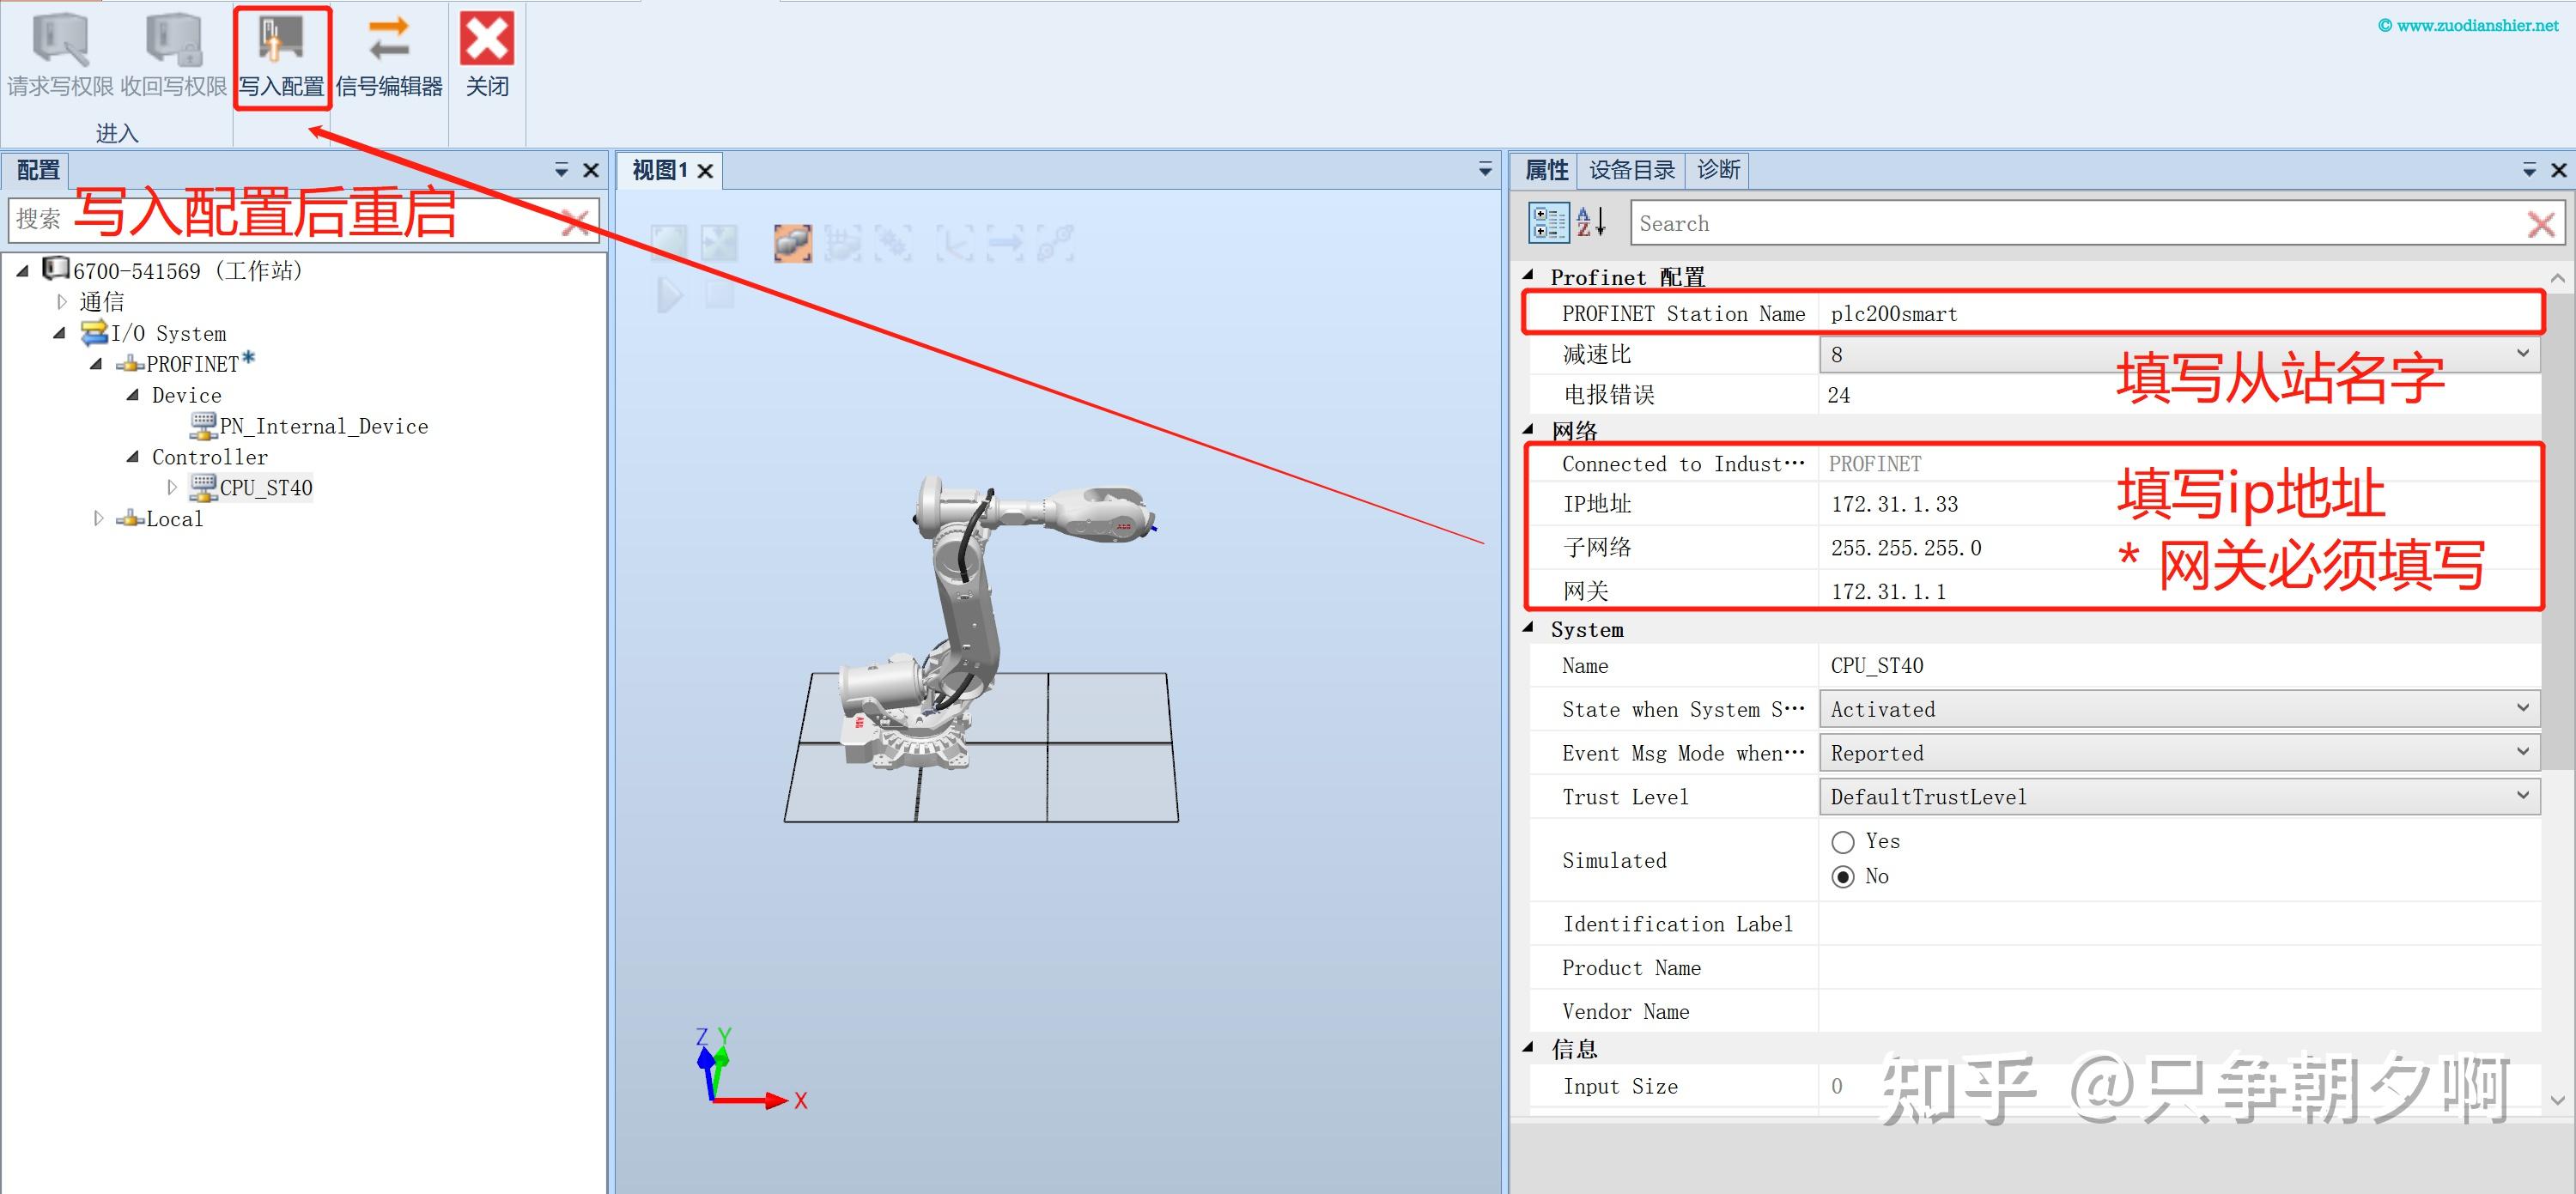Toggle the 减速比 value selector open
2576x1194 pixels.
(x=2524, y=353)
